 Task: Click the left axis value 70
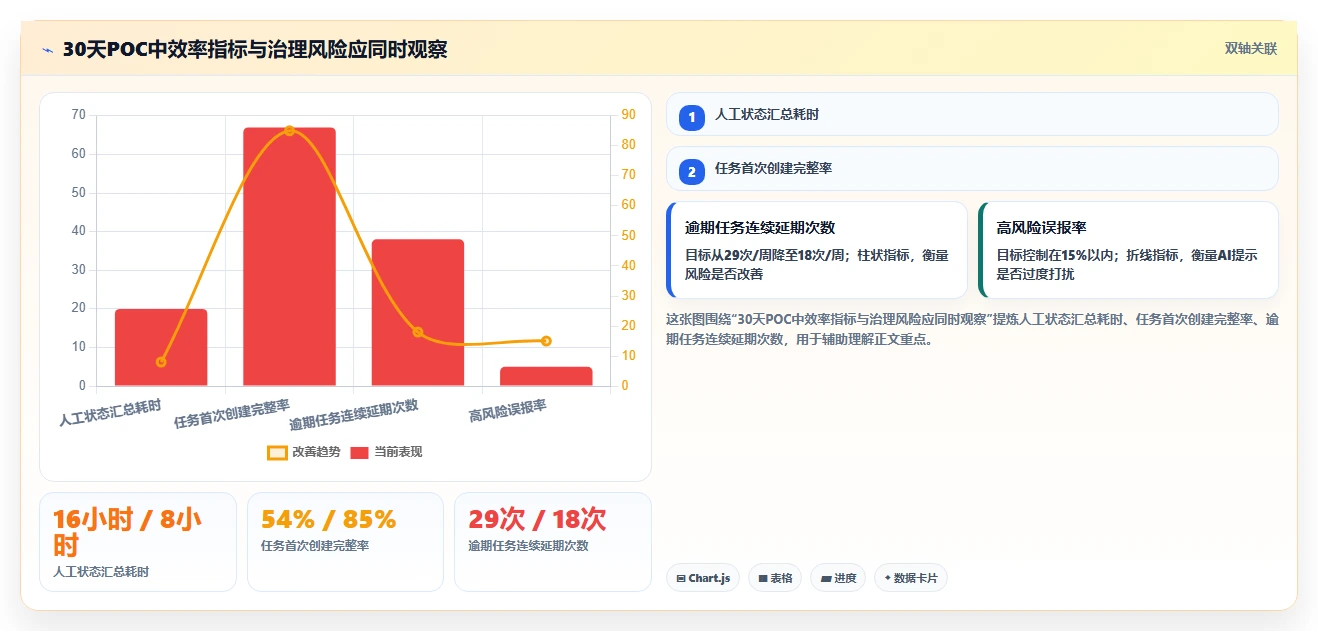click(x=79, y=115)
